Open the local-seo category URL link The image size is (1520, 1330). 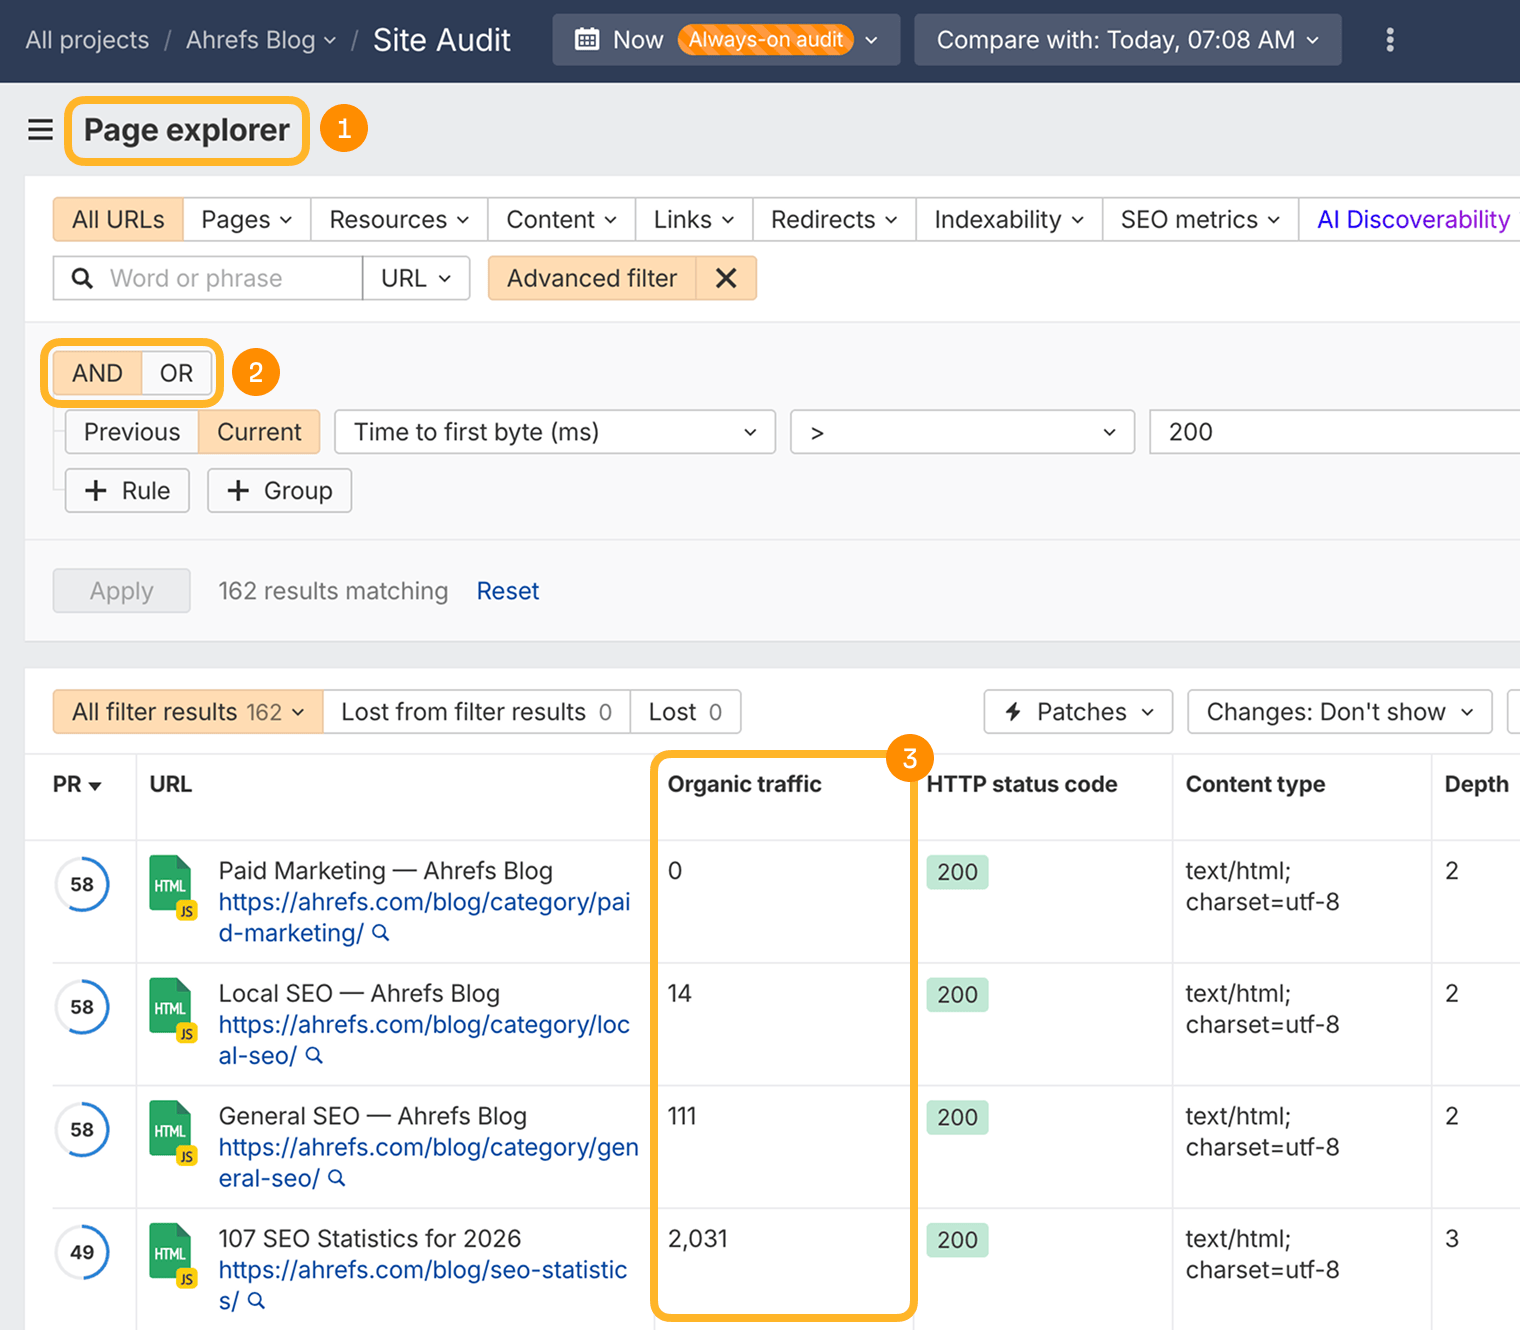click(424, 1040)
